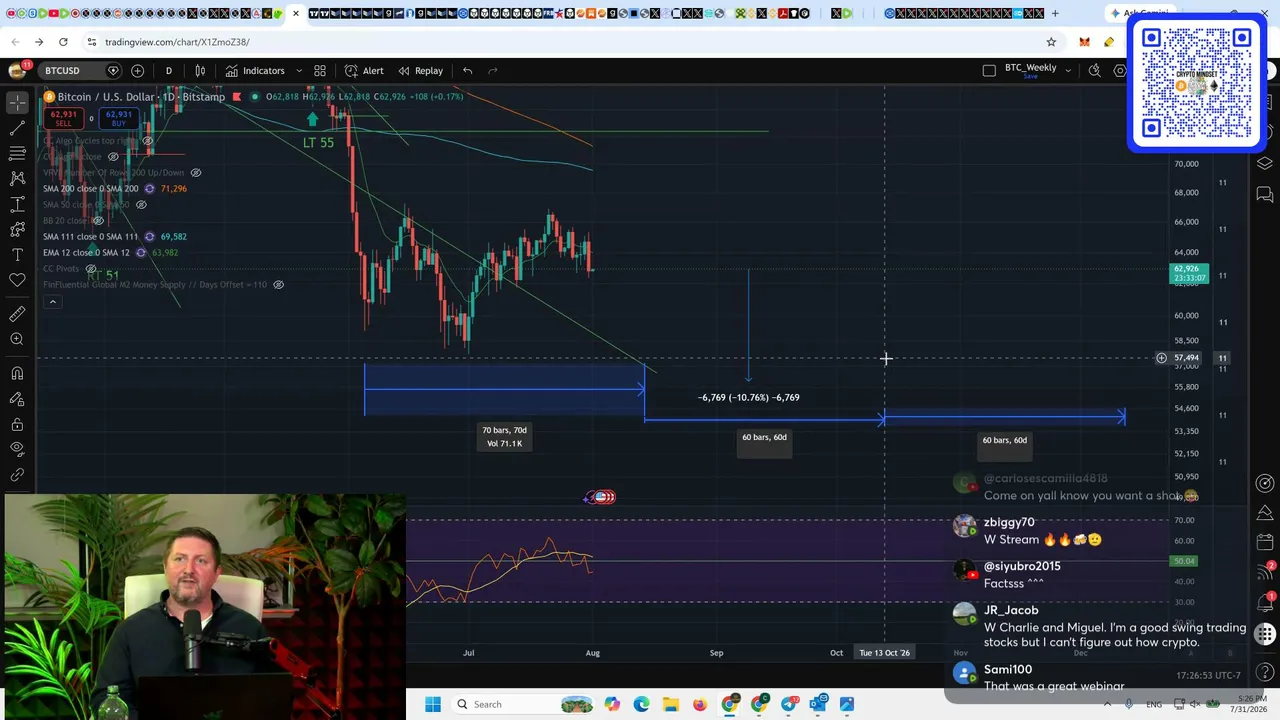Click the 62,931 SELL button

pyautogui.click(x=63, y=118)
